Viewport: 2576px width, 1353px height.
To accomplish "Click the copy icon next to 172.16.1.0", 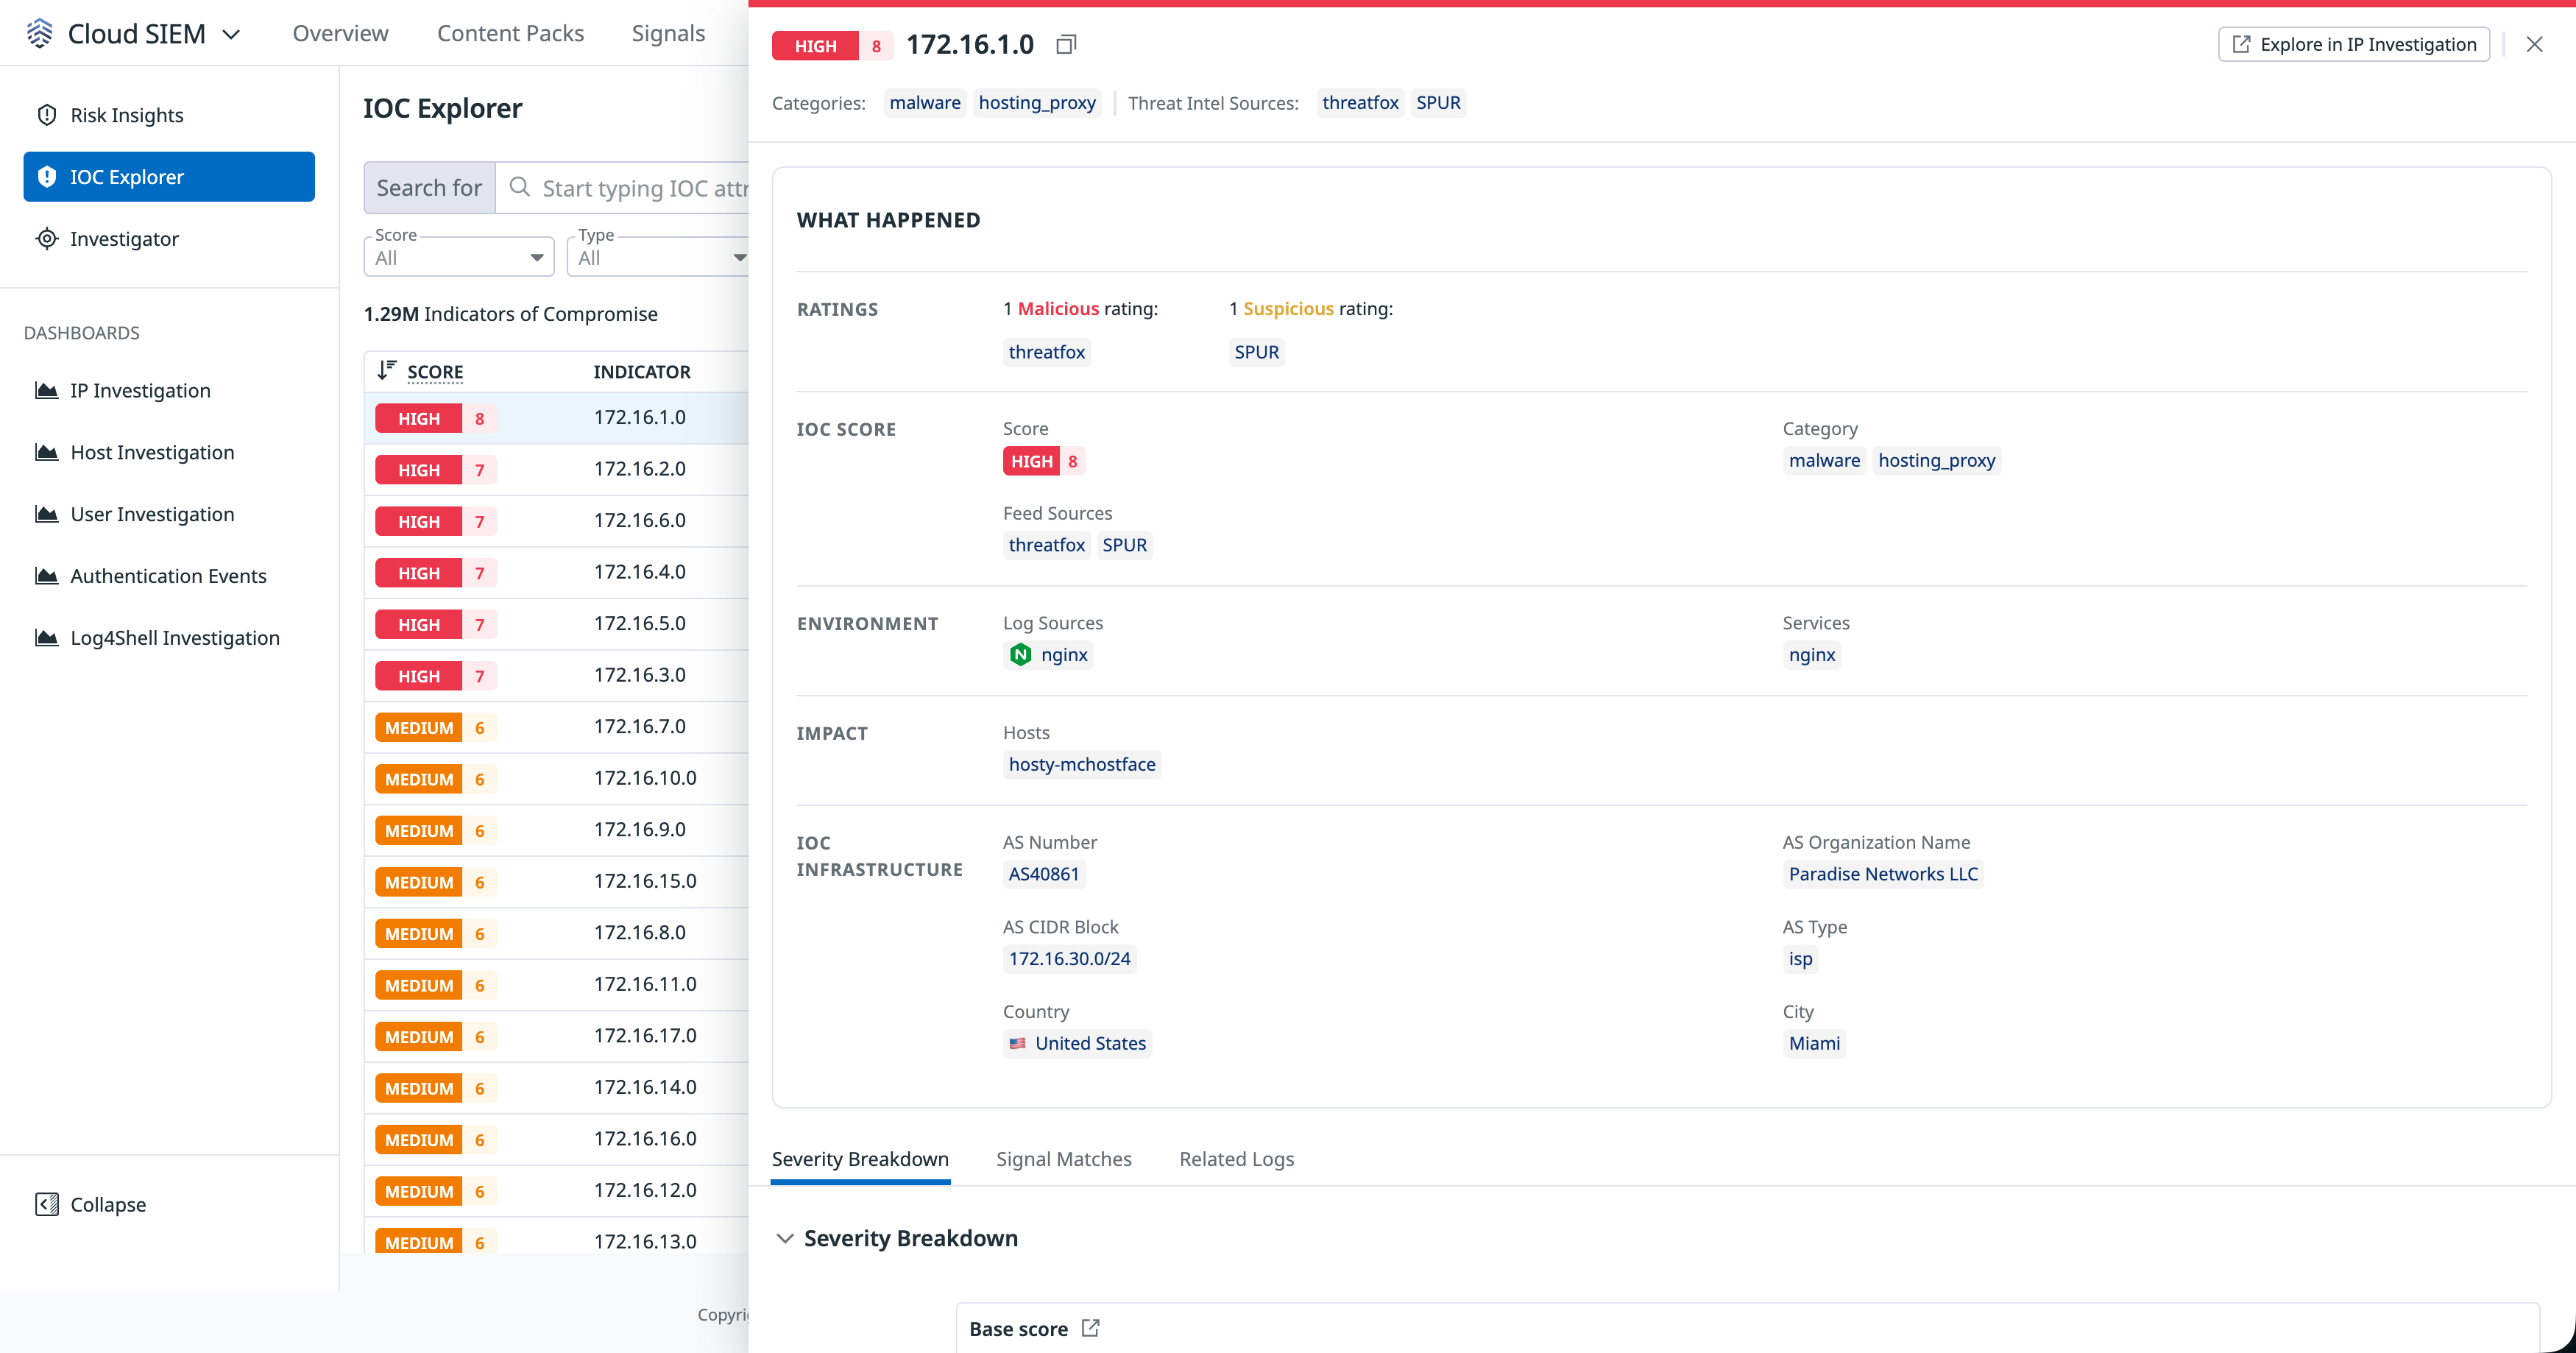I will pyautogui.click(x=1066, y=45).
